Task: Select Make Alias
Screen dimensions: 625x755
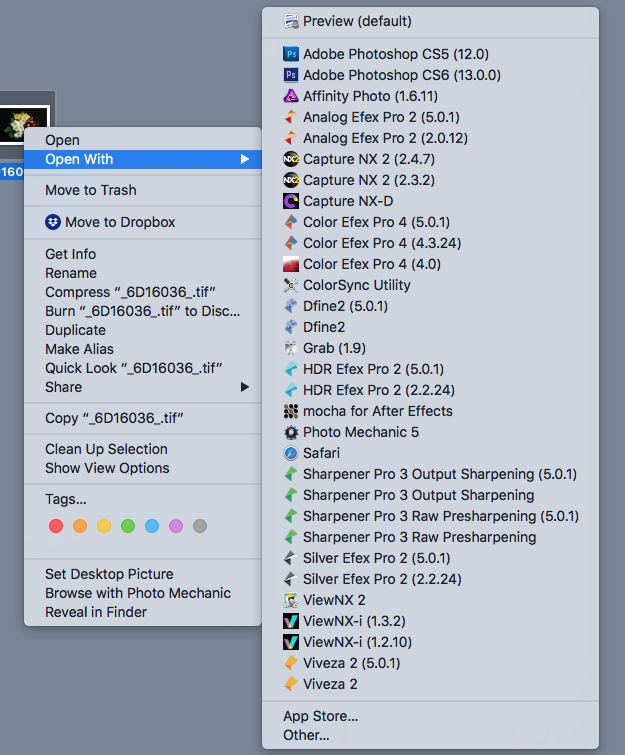Action: (x=143, y=349)
